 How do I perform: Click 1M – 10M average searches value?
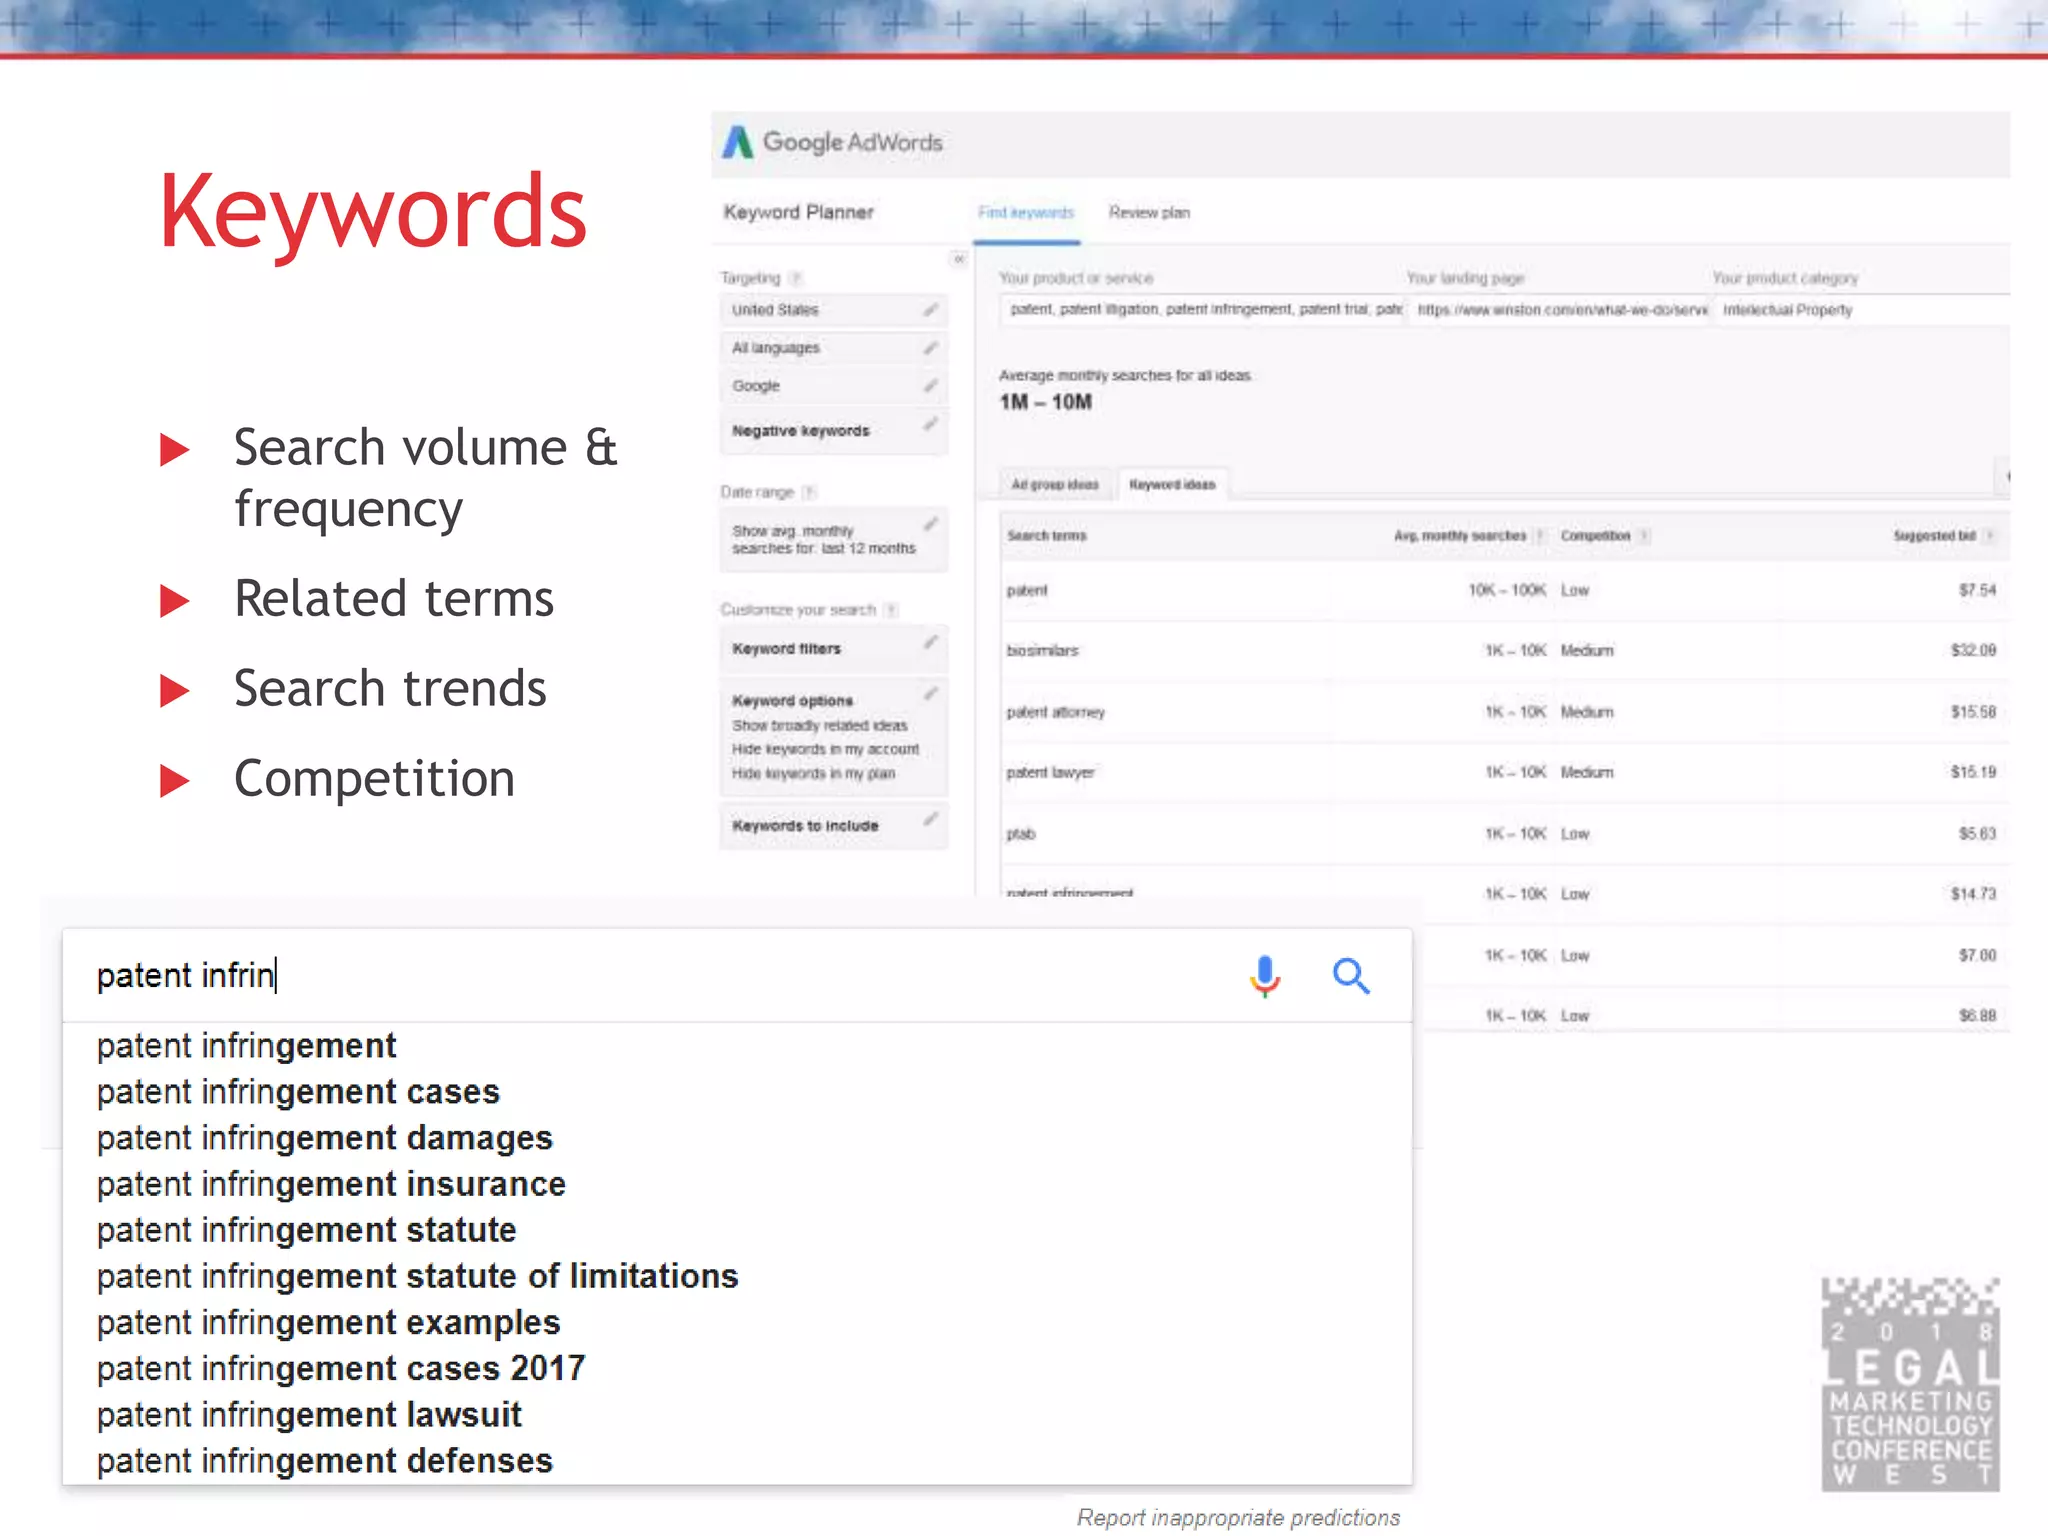[1045, 402]
